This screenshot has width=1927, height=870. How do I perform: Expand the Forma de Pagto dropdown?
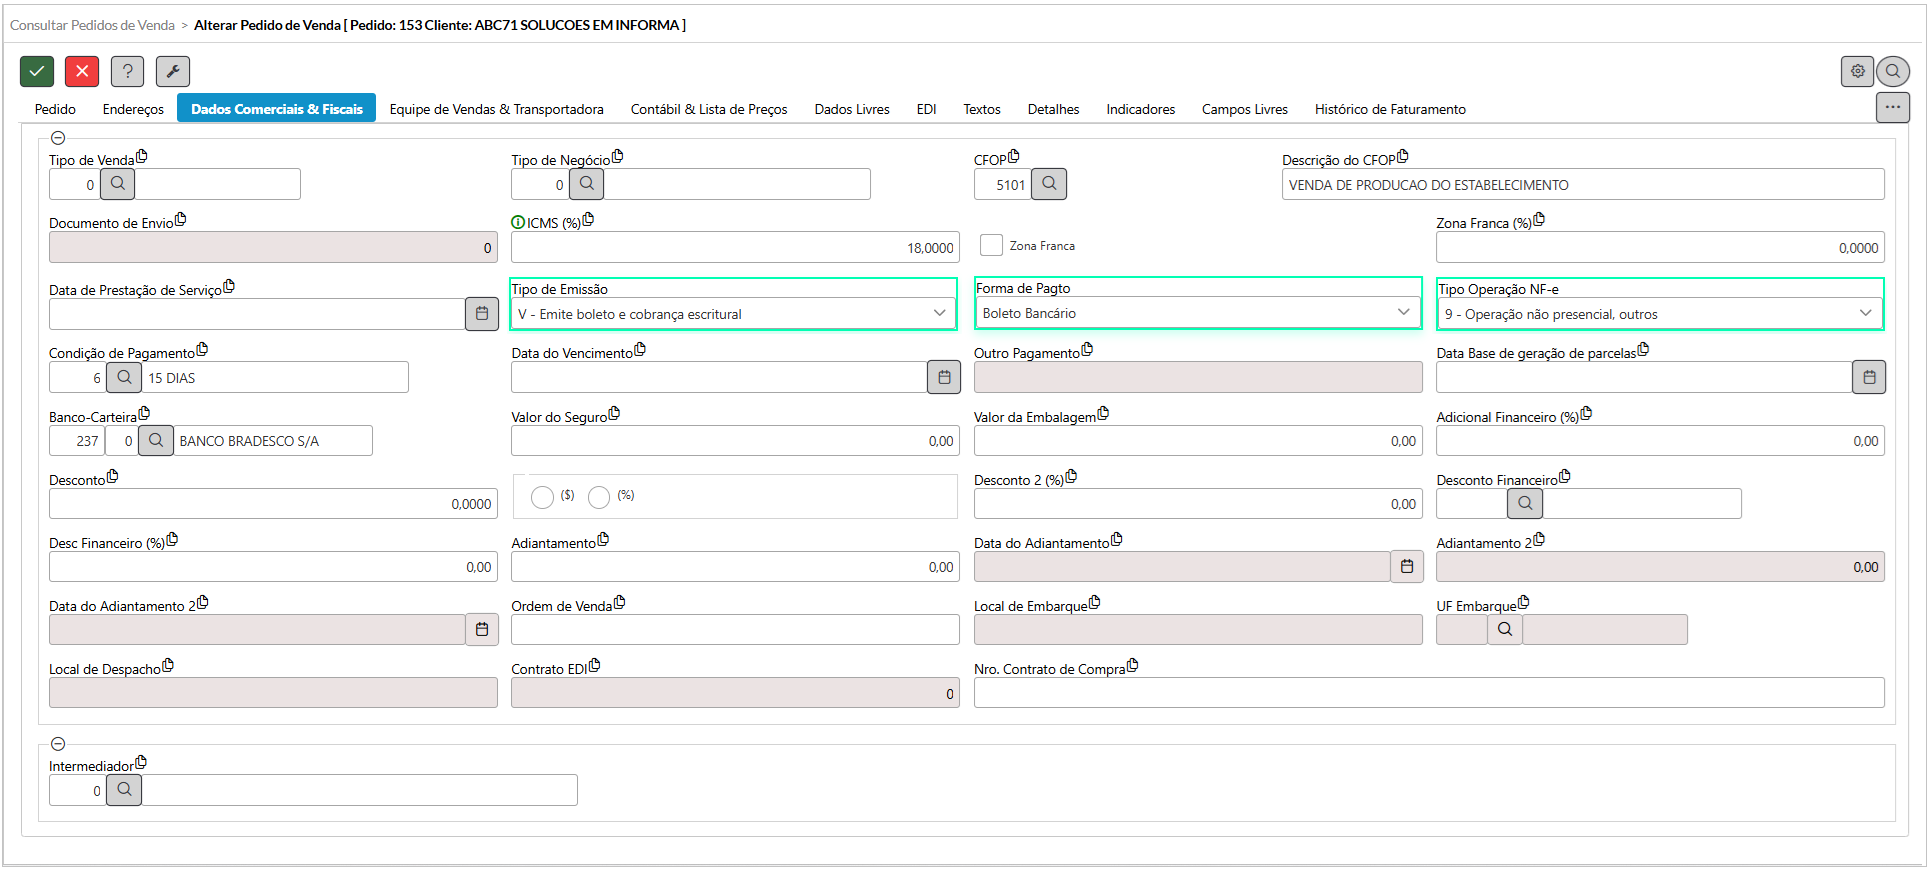(1196, 313)
